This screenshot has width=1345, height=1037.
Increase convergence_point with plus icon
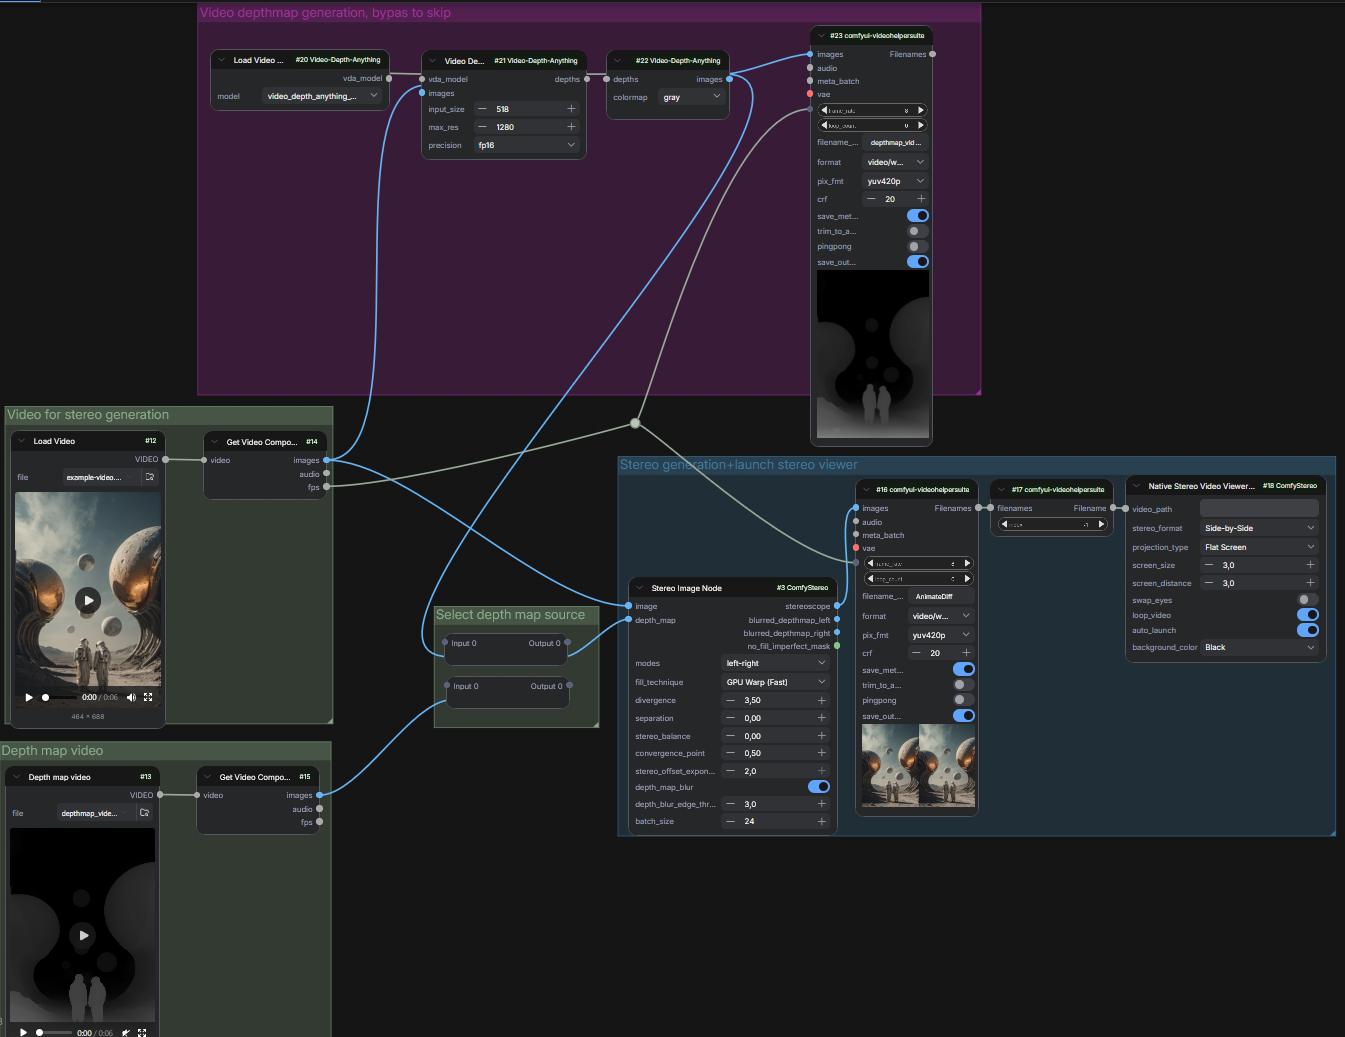pyautogui.click(x=822, y=753)
